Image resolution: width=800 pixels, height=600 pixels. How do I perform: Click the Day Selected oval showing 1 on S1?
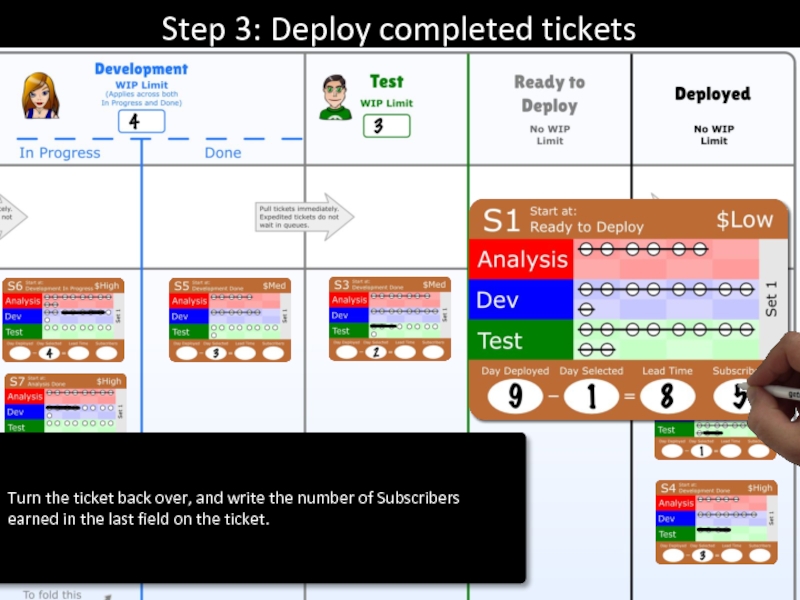(591, 396)
